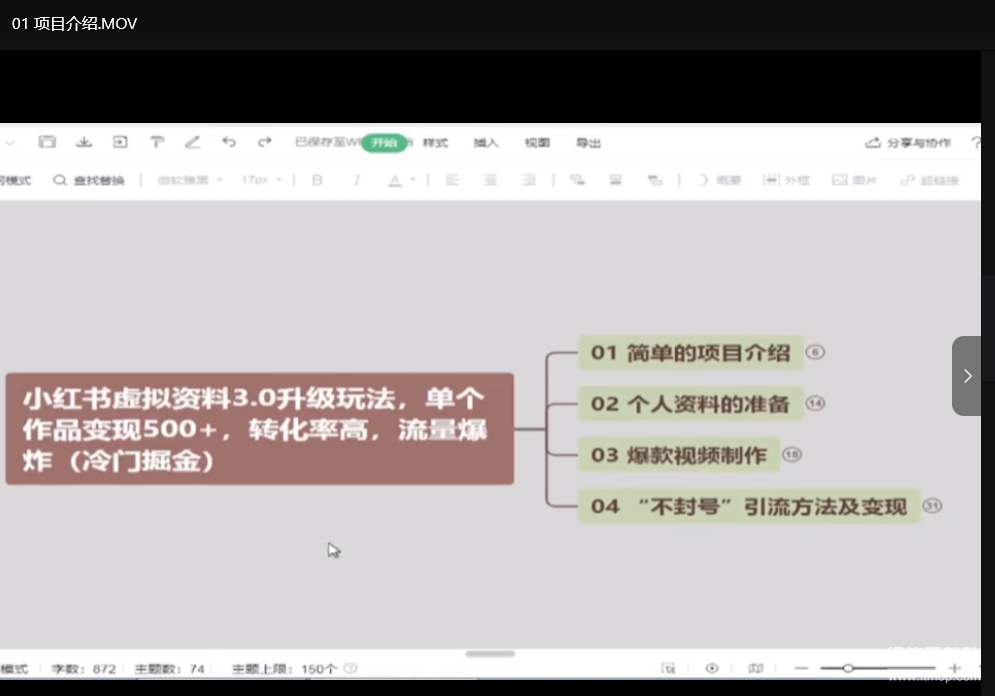Select the central topic node 小红书虚拟资料3.0

tap(260, 429)
